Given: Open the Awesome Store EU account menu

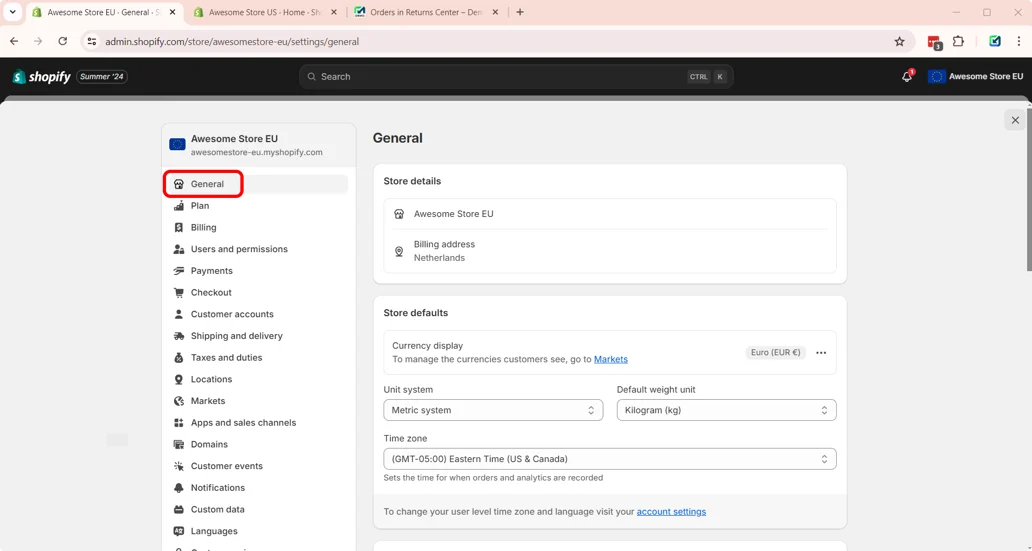Looking at the screenshot, I should [975, 76].
